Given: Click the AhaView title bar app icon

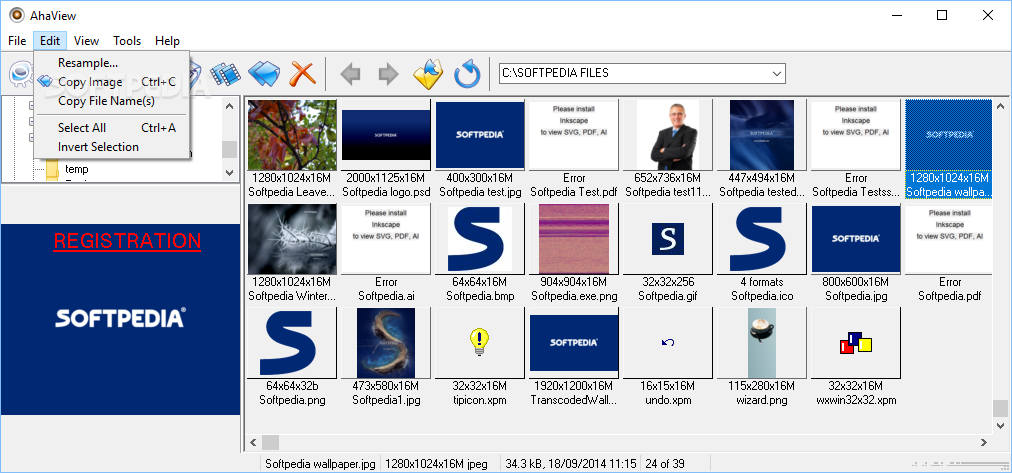Looking at the screenshot, I should coord(16,15).
